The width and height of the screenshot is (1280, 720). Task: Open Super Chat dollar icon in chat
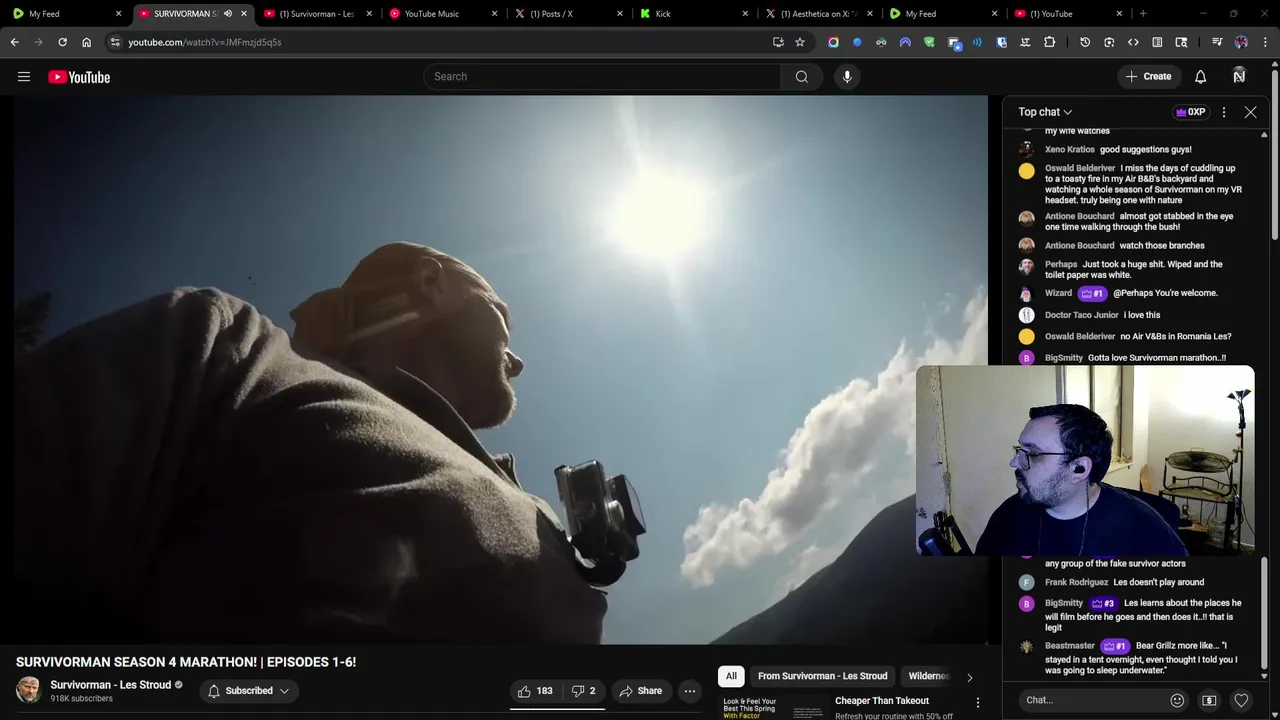1209,700
